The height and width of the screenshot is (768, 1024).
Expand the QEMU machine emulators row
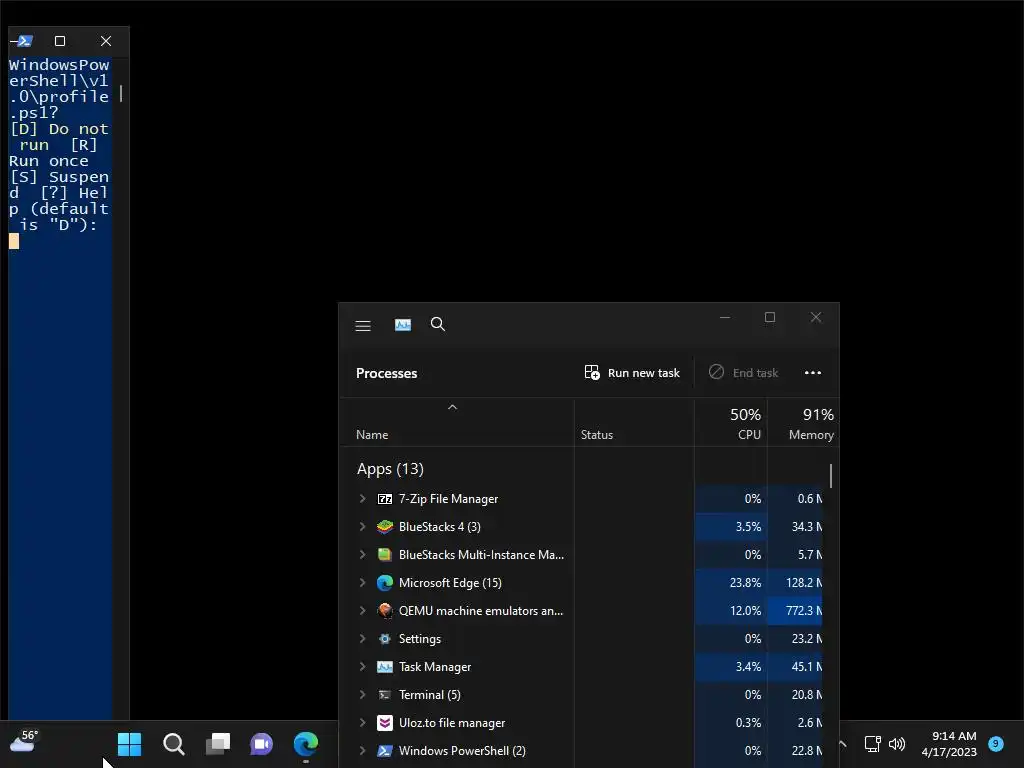tap(362, 611)
